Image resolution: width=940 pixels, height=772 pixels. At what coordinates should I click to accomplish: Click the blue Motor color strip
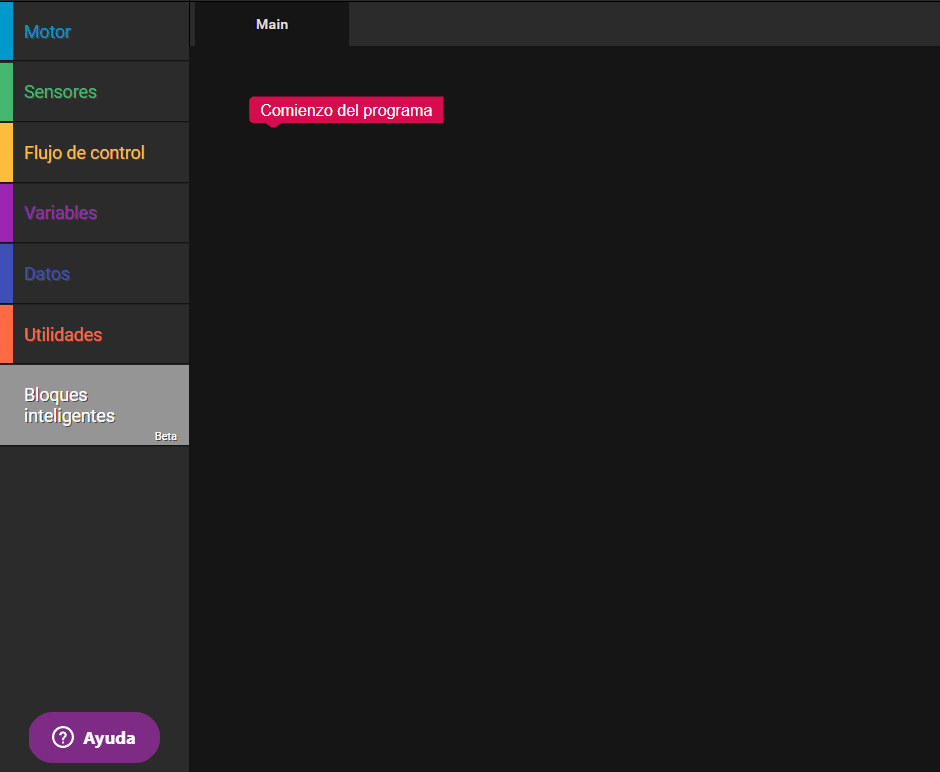pyautogui.click(x=6, y=31)
